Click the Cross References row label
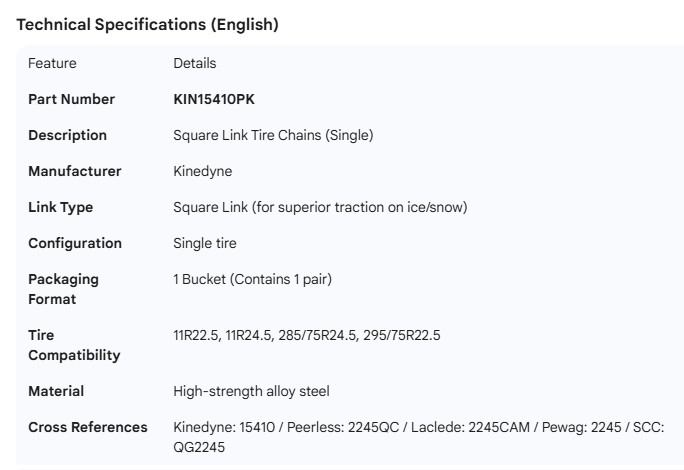684x470 pixels. pyautogui.click(x=87, y=427)
